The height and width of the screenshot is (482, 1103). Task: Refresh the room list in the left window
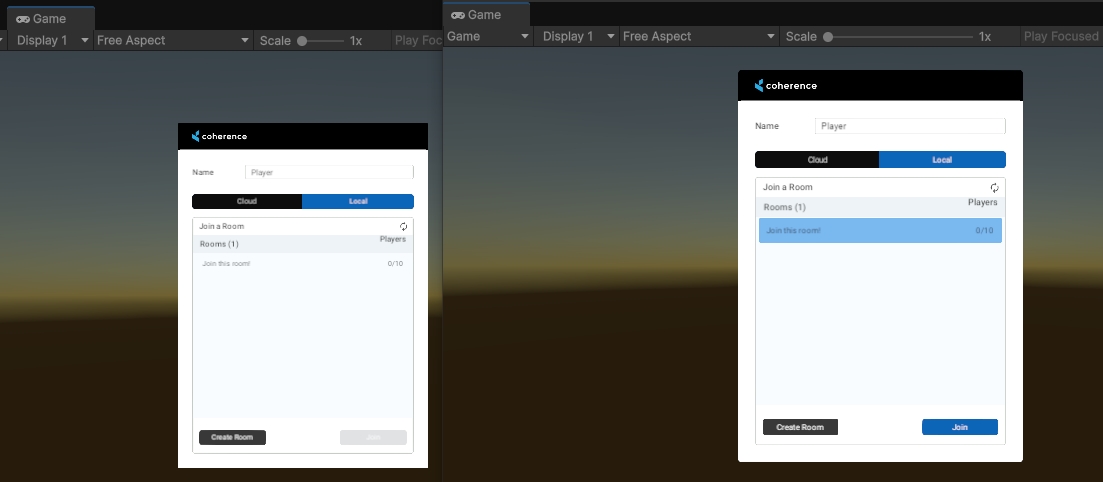[404, 227]
